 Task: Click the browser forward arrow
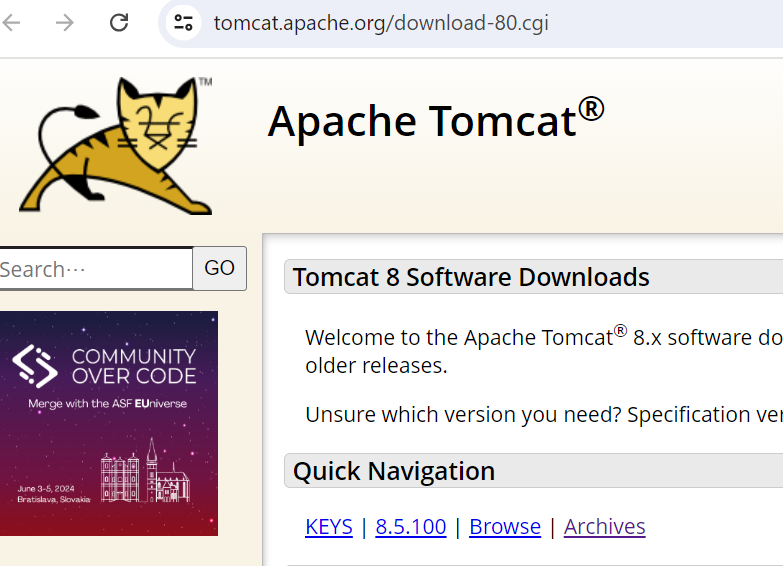(64, 23)
